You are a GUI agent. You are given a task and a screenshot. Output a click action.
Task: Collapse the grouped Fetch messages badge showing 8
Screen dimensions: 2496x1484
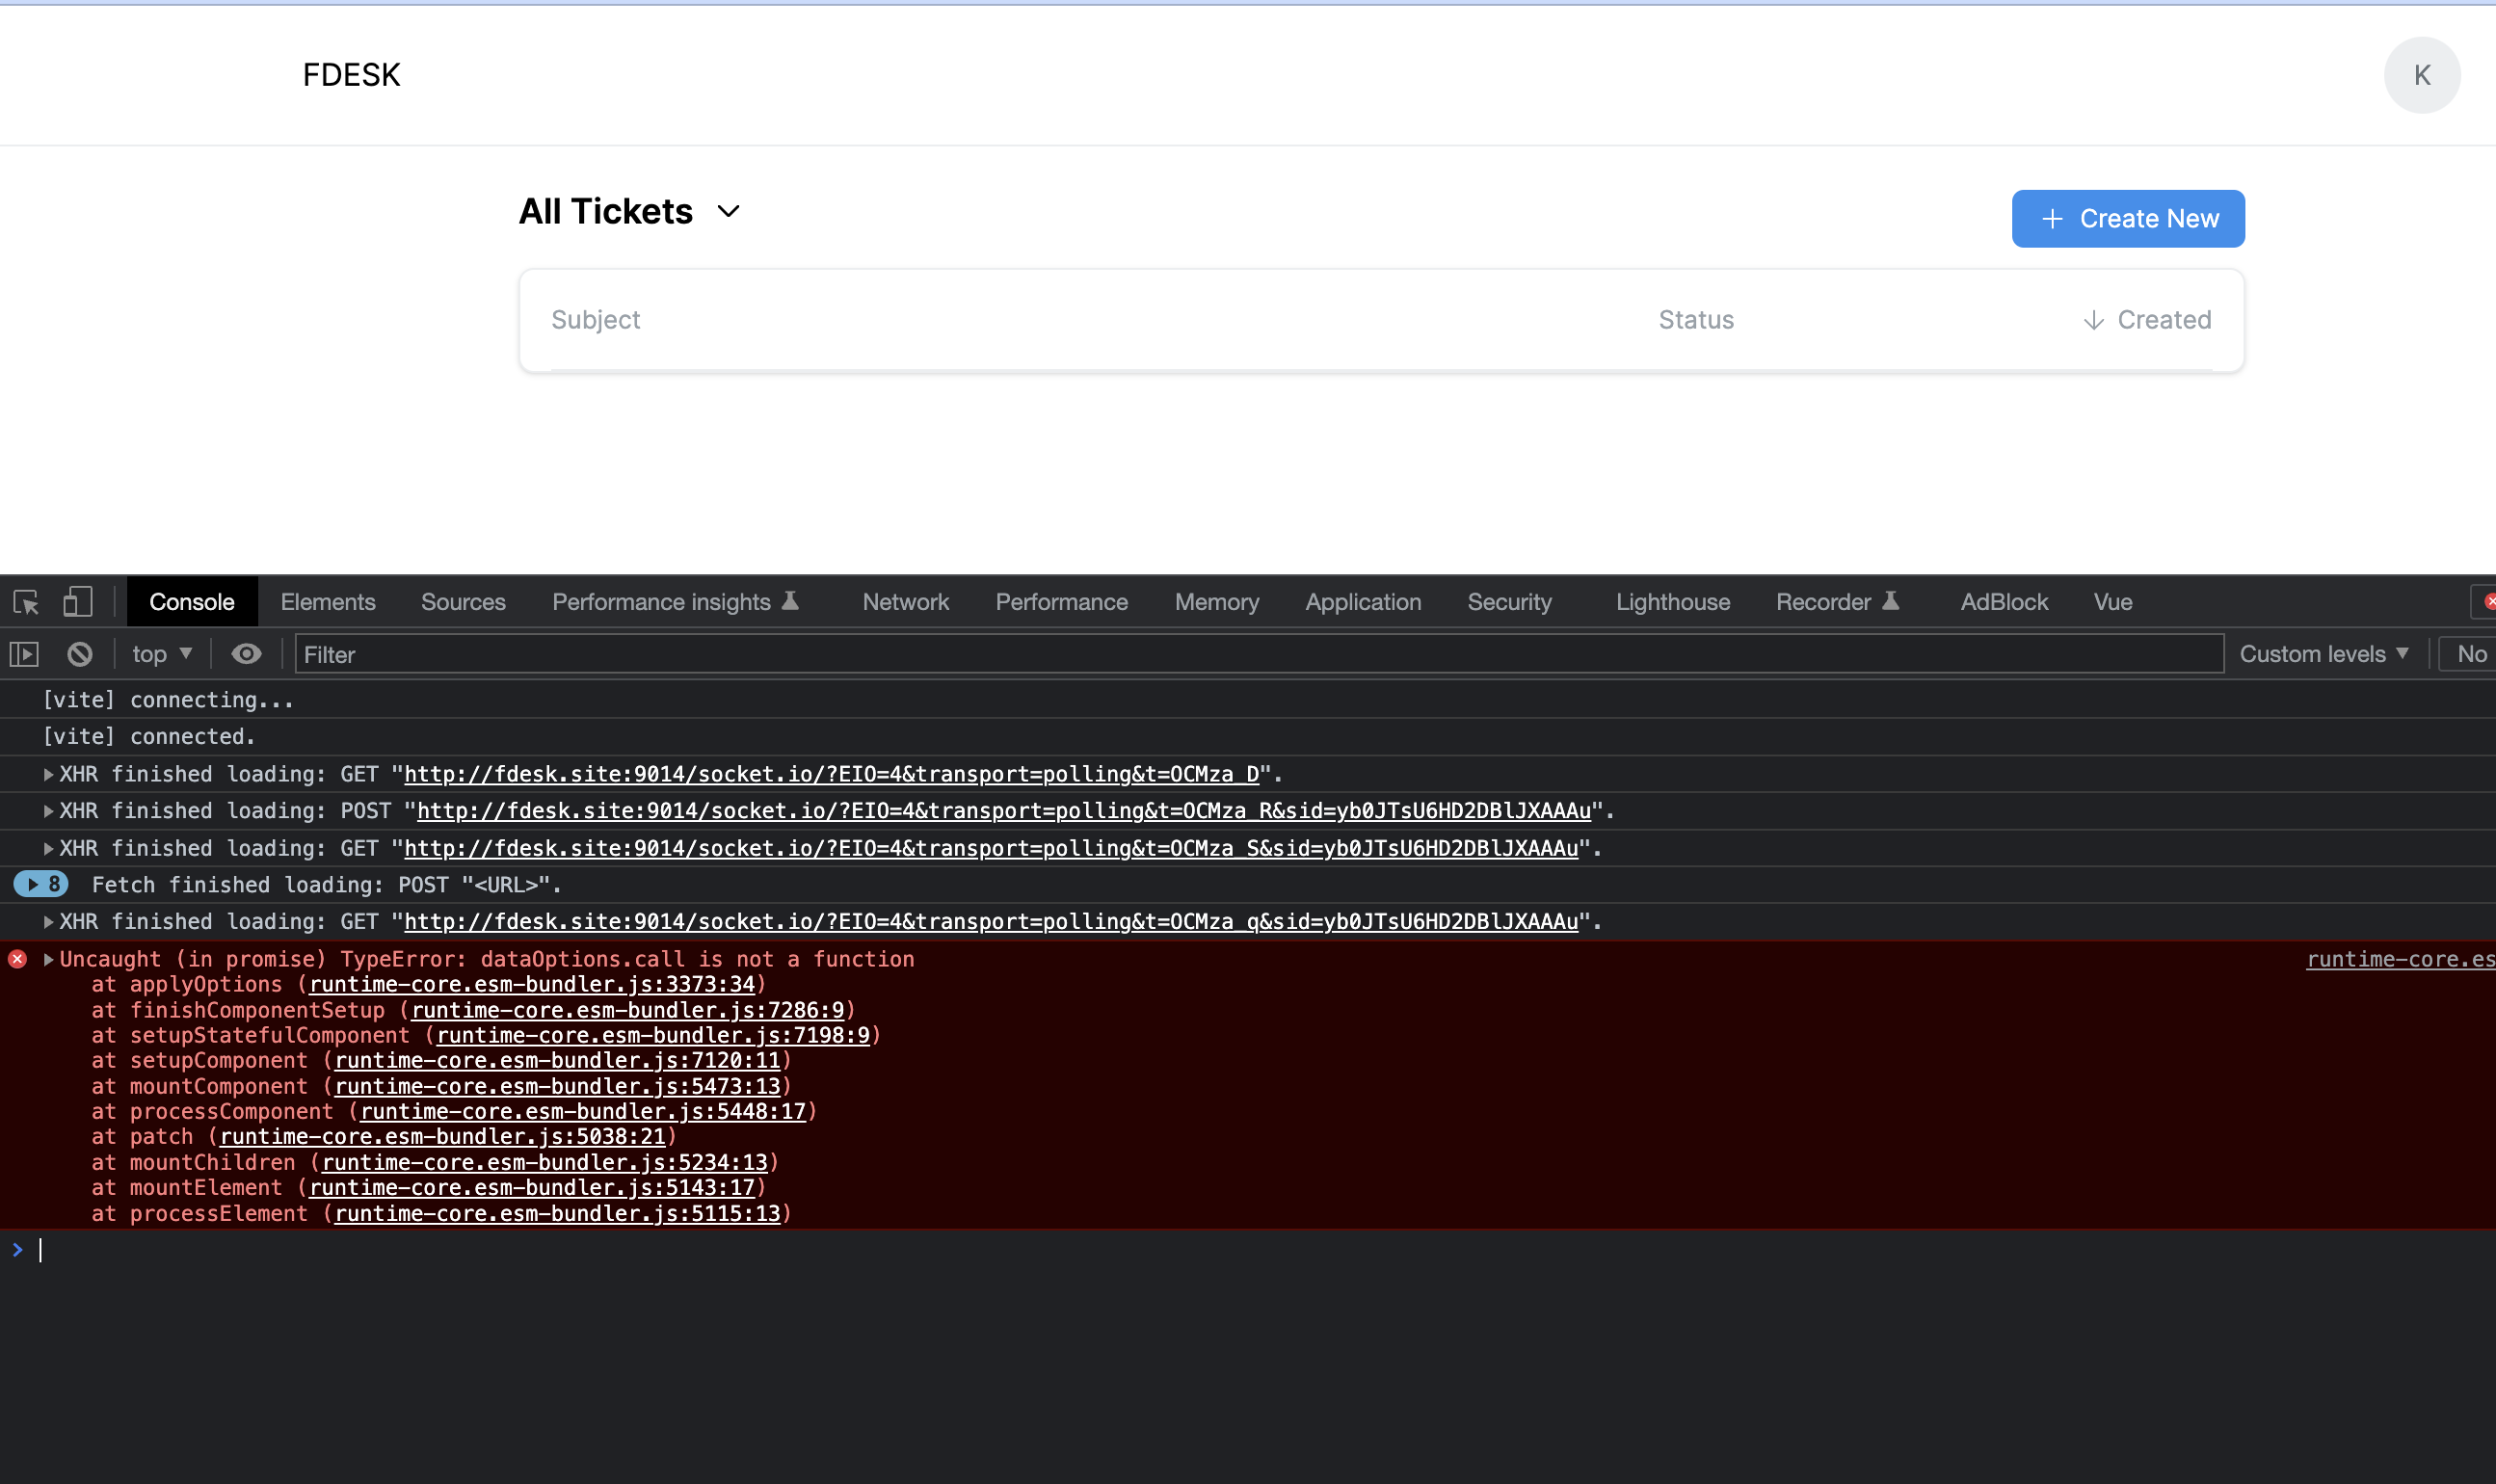[x=41, y=884]
